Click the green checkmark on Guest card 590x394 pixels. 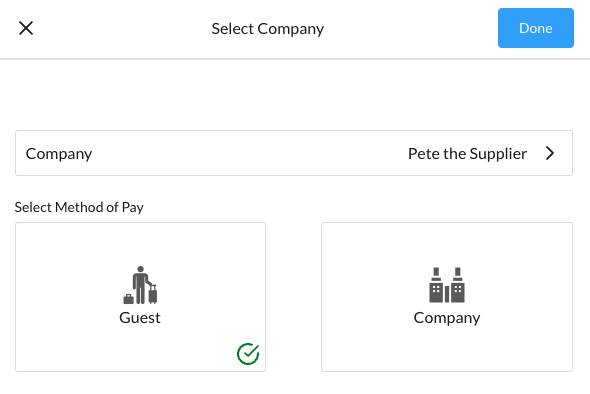tap(248, 354)
